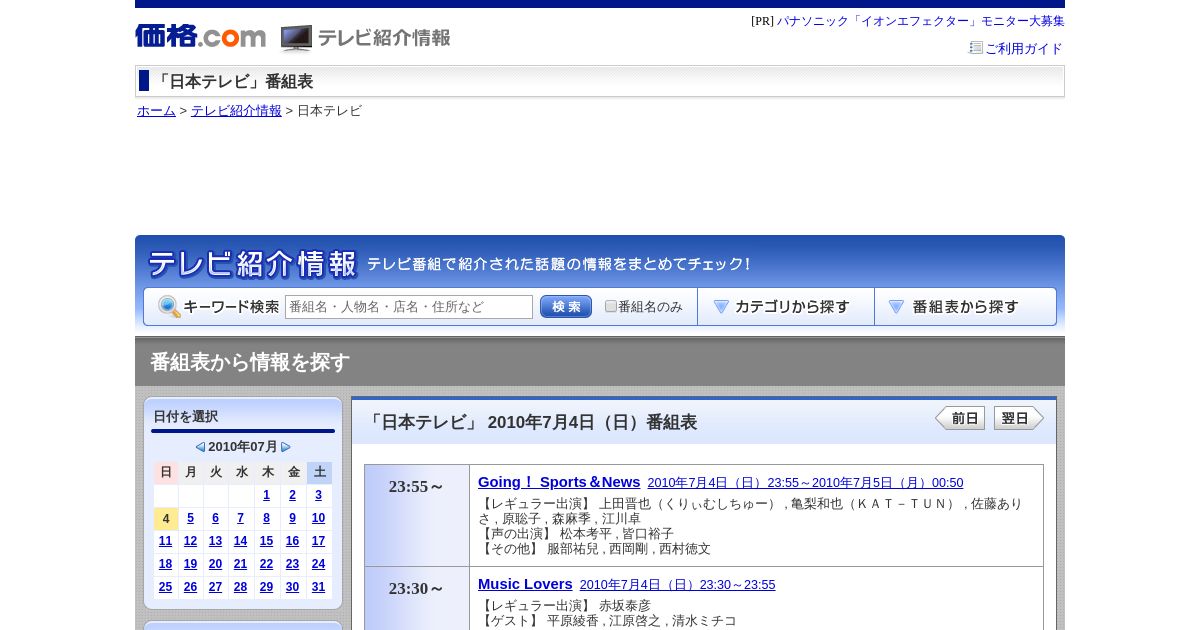Image resolution: width=1200 pixels, height=630 pixels.
Task: Go to previous month with left arrow
Action: pyautogui.click(x=200, y=447)
